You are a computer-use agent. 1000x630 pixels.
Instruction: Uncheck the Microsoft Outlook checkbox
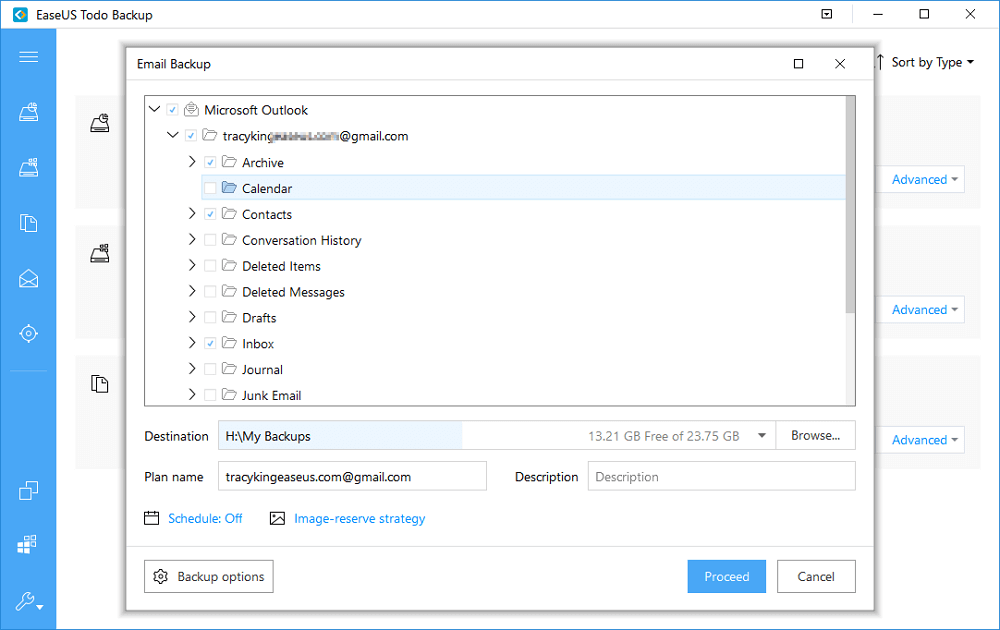tap(172, 110)
